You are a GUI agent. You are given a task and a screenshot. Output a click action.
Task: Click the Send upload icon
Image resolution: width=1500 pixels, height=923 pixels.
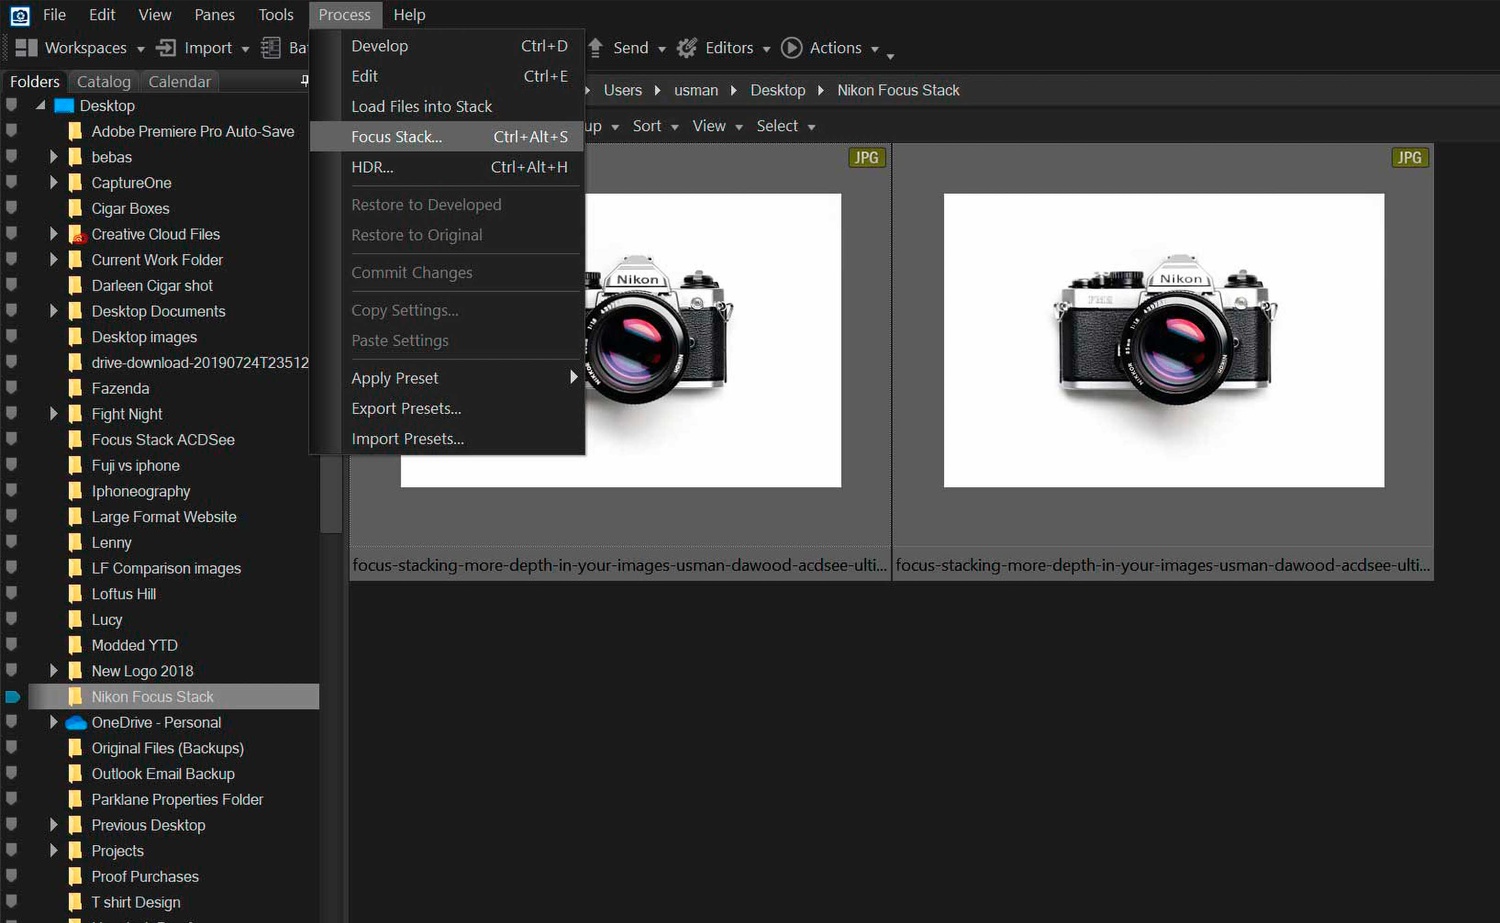pos(596,47)
